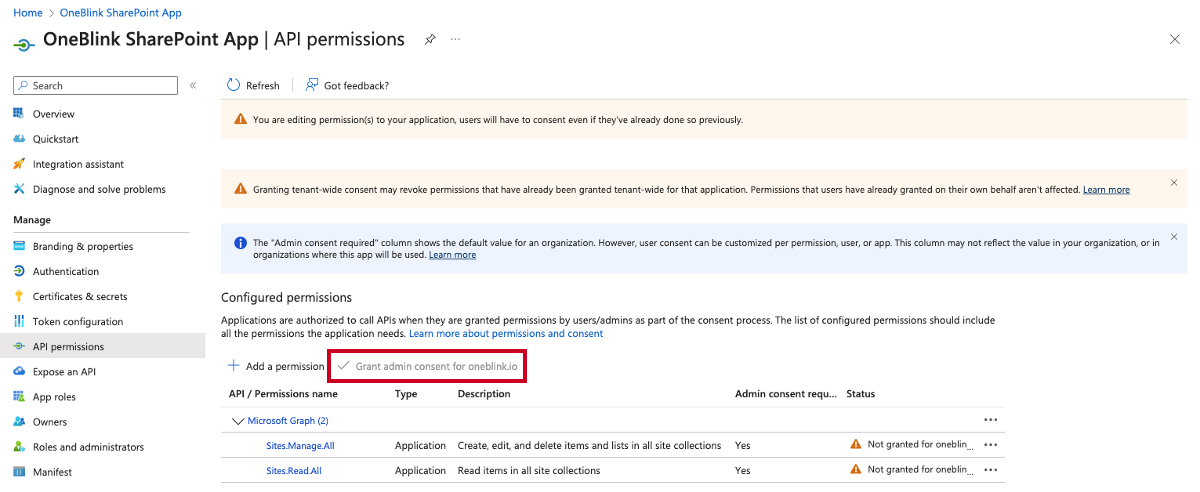This screenshot has width=1200, height=492.
Task: Pin the API permissions page
Action: pyautogui.click(x=430, y=40)
